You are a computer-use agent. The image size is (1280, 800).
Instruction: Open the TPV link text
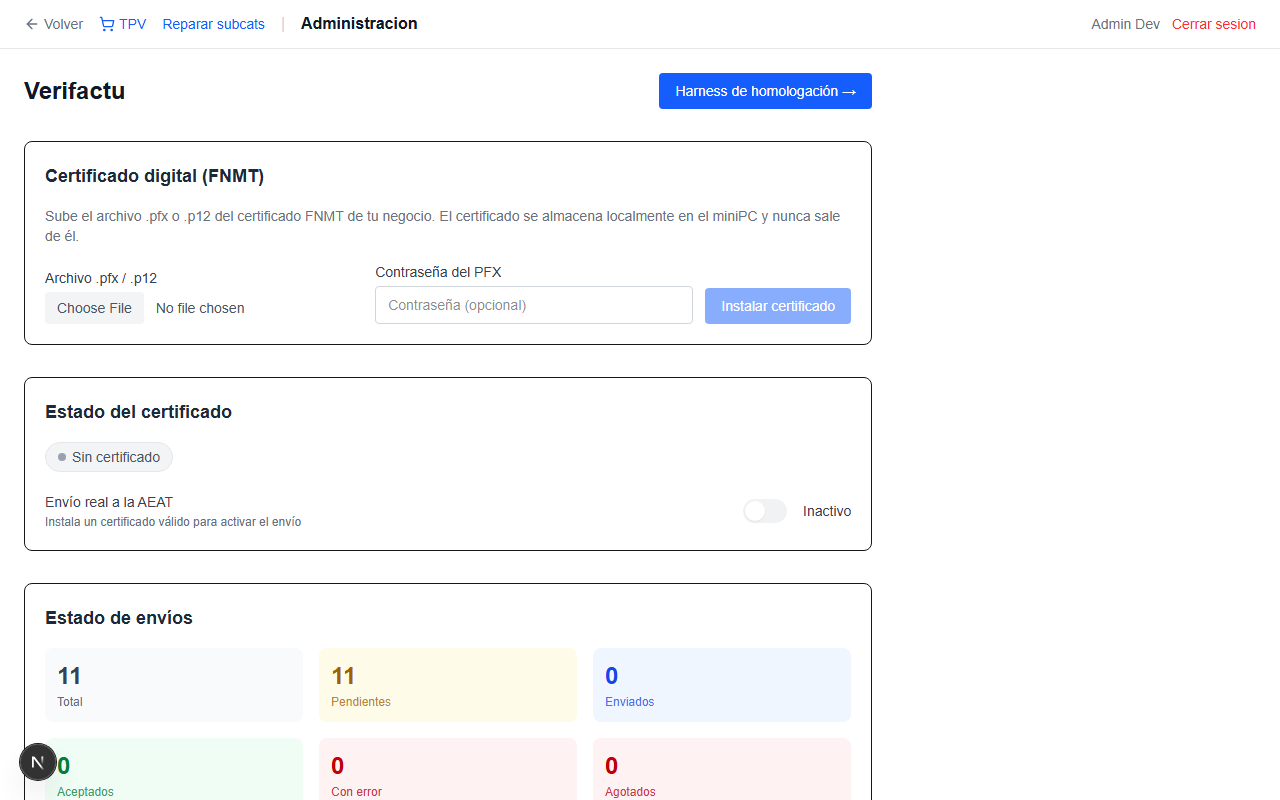133,24
